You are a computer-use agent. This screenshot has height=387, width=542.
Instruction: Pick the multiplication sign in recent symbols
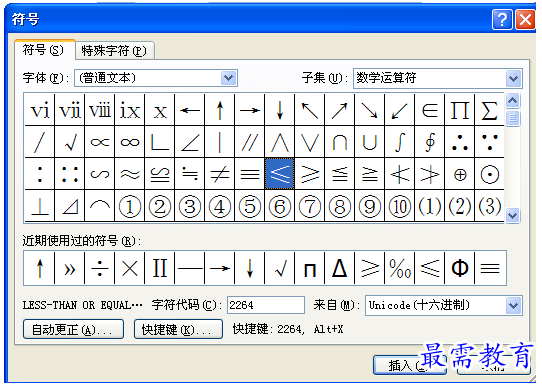click(130, 268)
